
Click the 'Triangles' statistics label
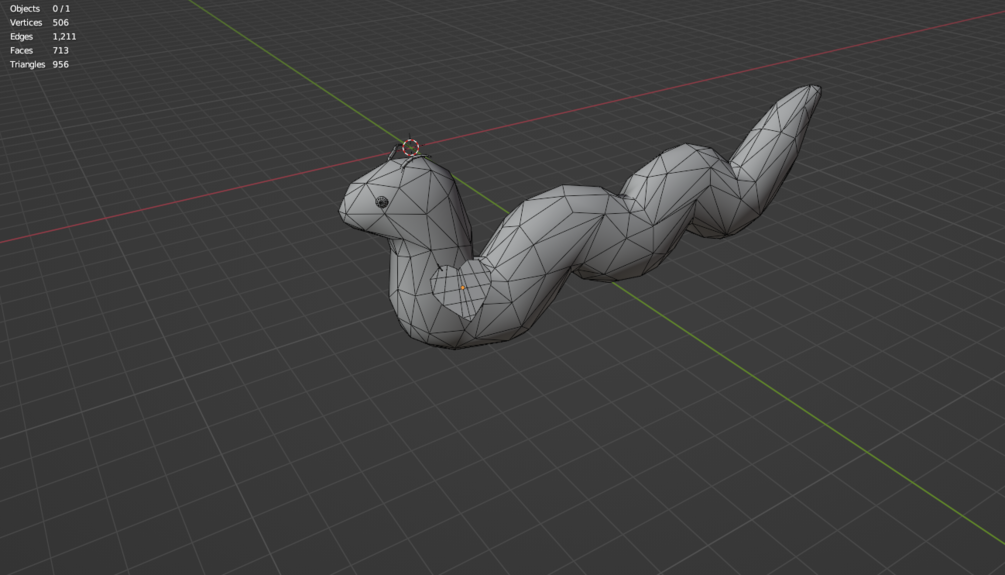tap(28, 64)
